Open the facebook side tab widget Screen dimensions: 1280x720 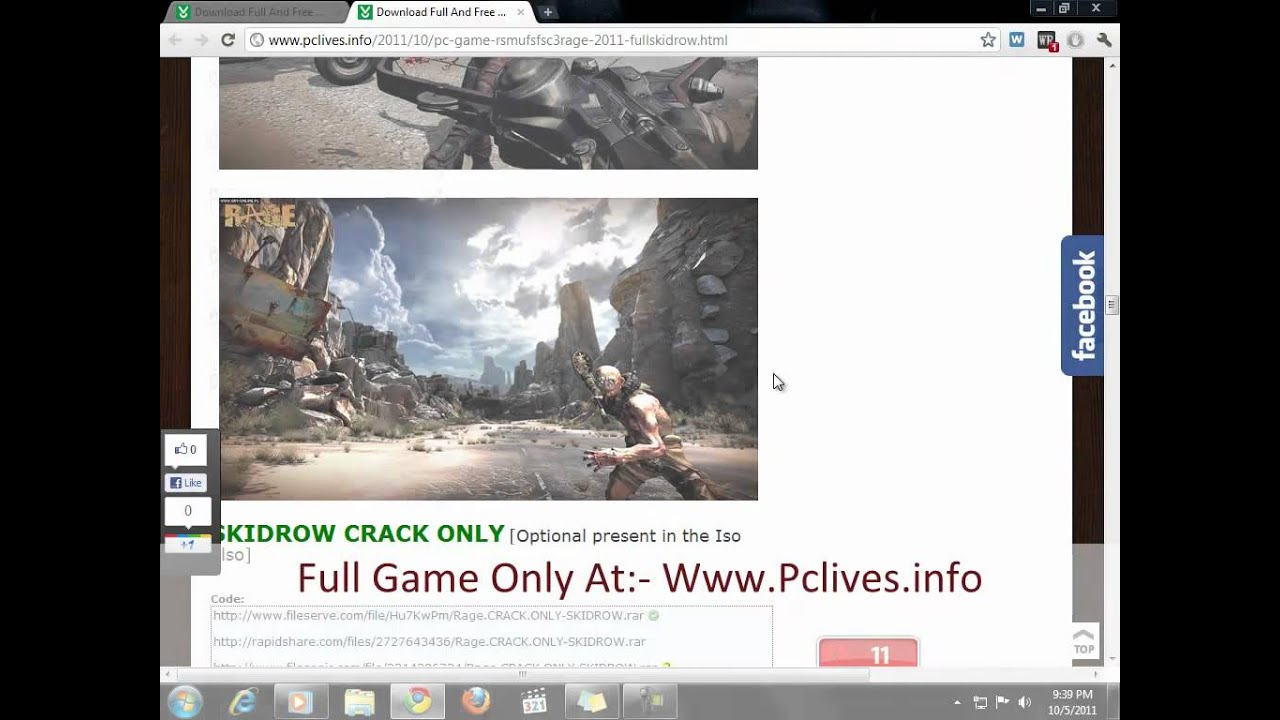click(1082, 305)
